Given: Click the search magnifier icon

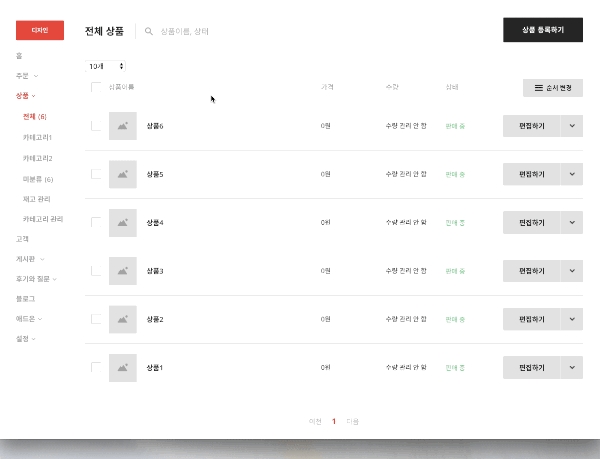Looking at the screenshot, I should pos(149,31).
